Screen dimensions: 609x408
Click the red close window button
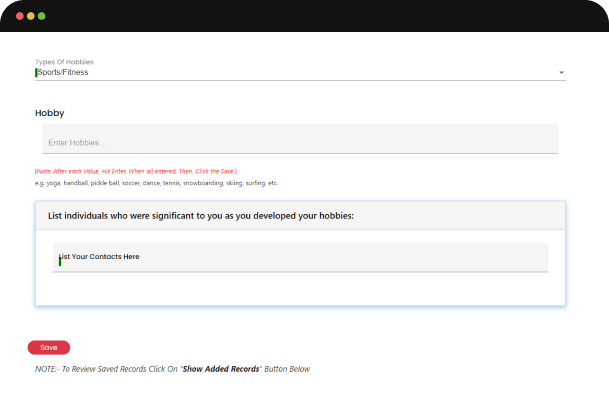pos(18,17)
